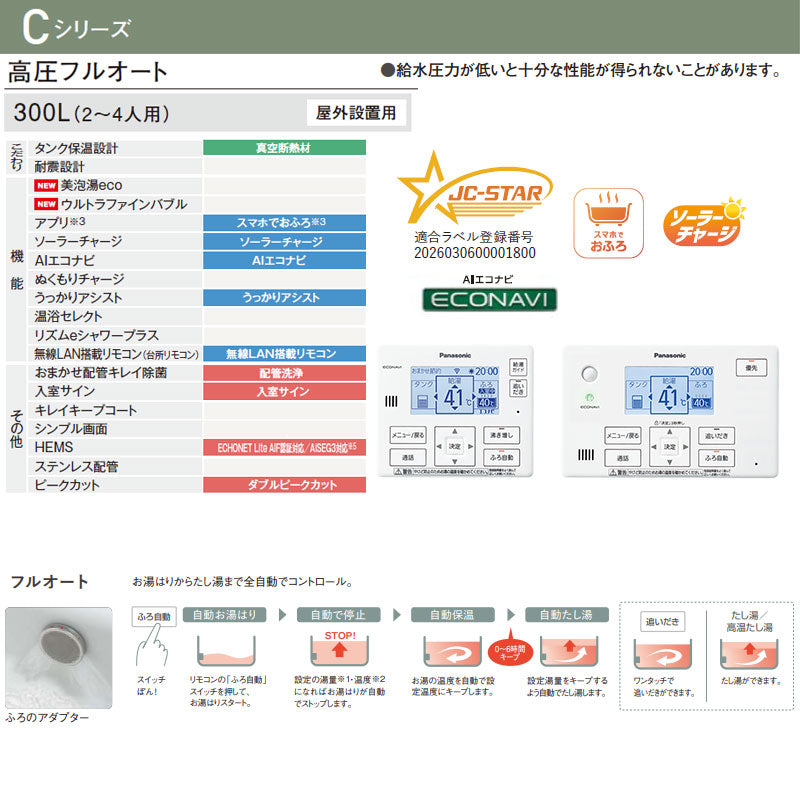Image resolution: width=800 pixels, height=800 pixels.
Task: Click 決定 on the 優先 remote
Action: pos(670,446)
